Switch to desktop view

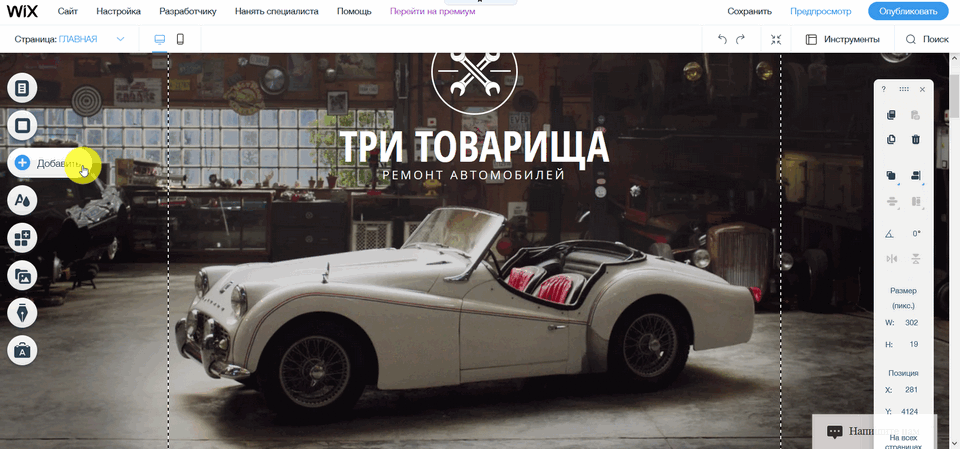point(160,39)
